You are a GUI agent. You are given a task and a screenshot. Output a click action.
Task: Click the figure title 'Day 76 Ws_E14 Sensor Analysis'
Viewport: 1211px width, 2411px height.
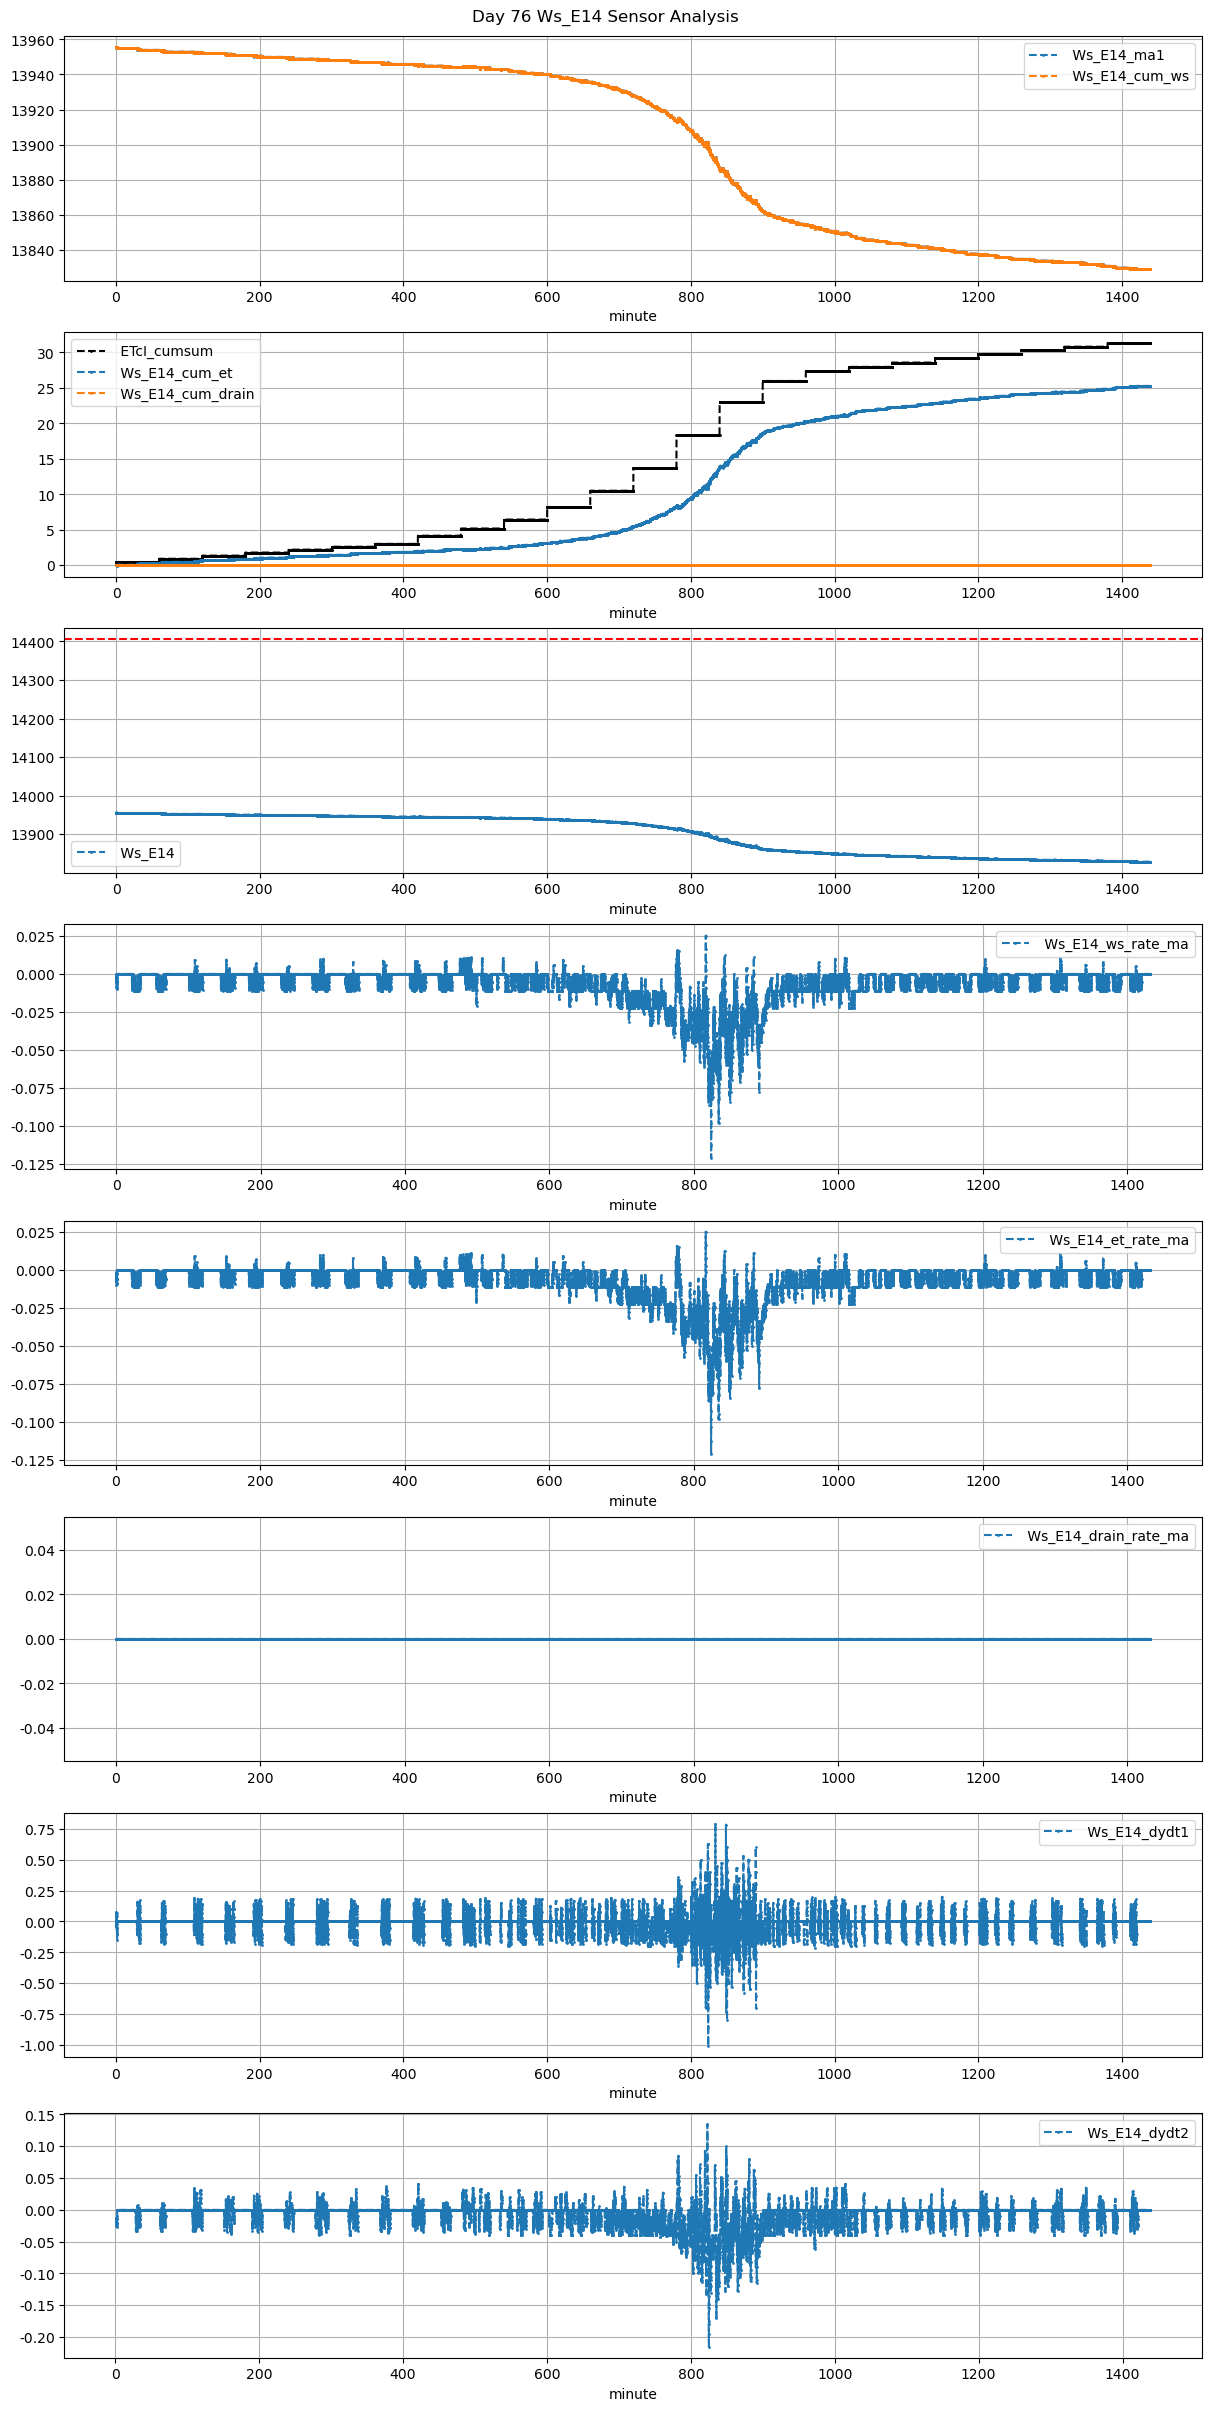pyautogui.click(x=605, y=17)
